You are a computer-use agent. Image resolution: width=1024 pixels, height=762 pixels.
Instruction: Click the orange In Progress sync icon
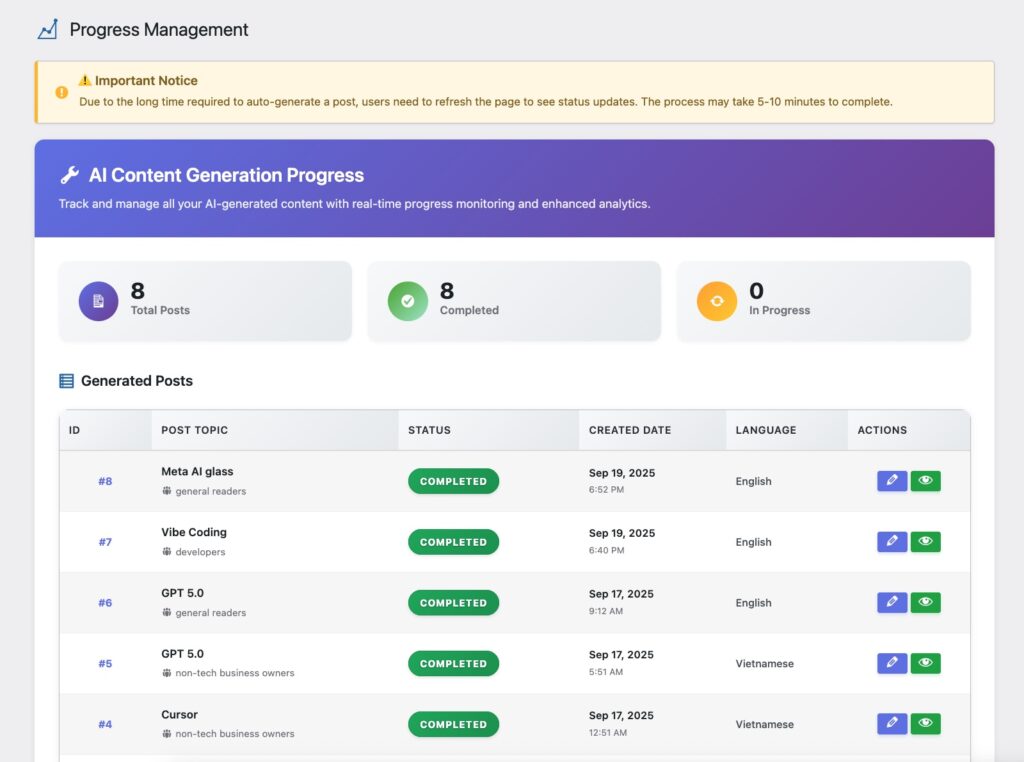[717, 301]
